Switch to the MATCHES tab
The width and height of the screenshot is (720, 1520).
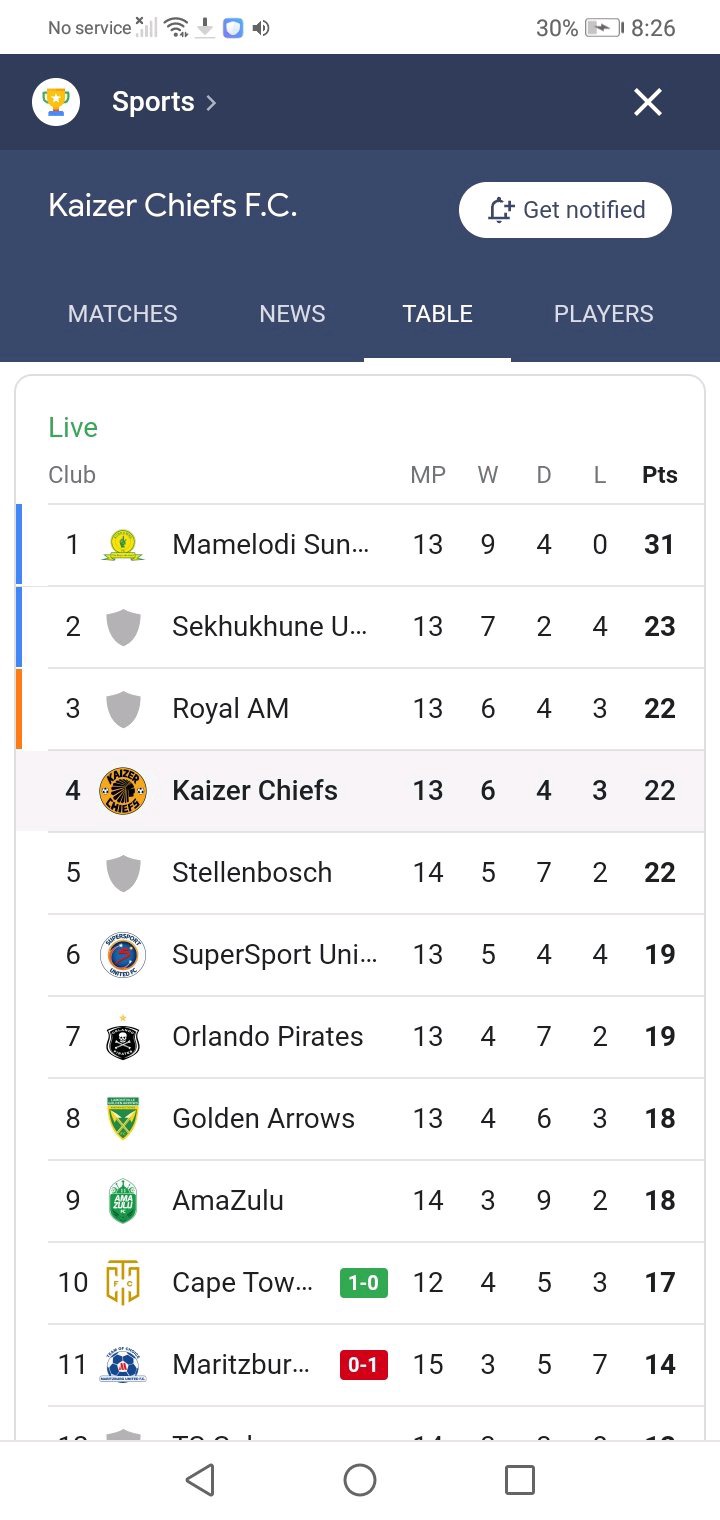pos(122,314)
